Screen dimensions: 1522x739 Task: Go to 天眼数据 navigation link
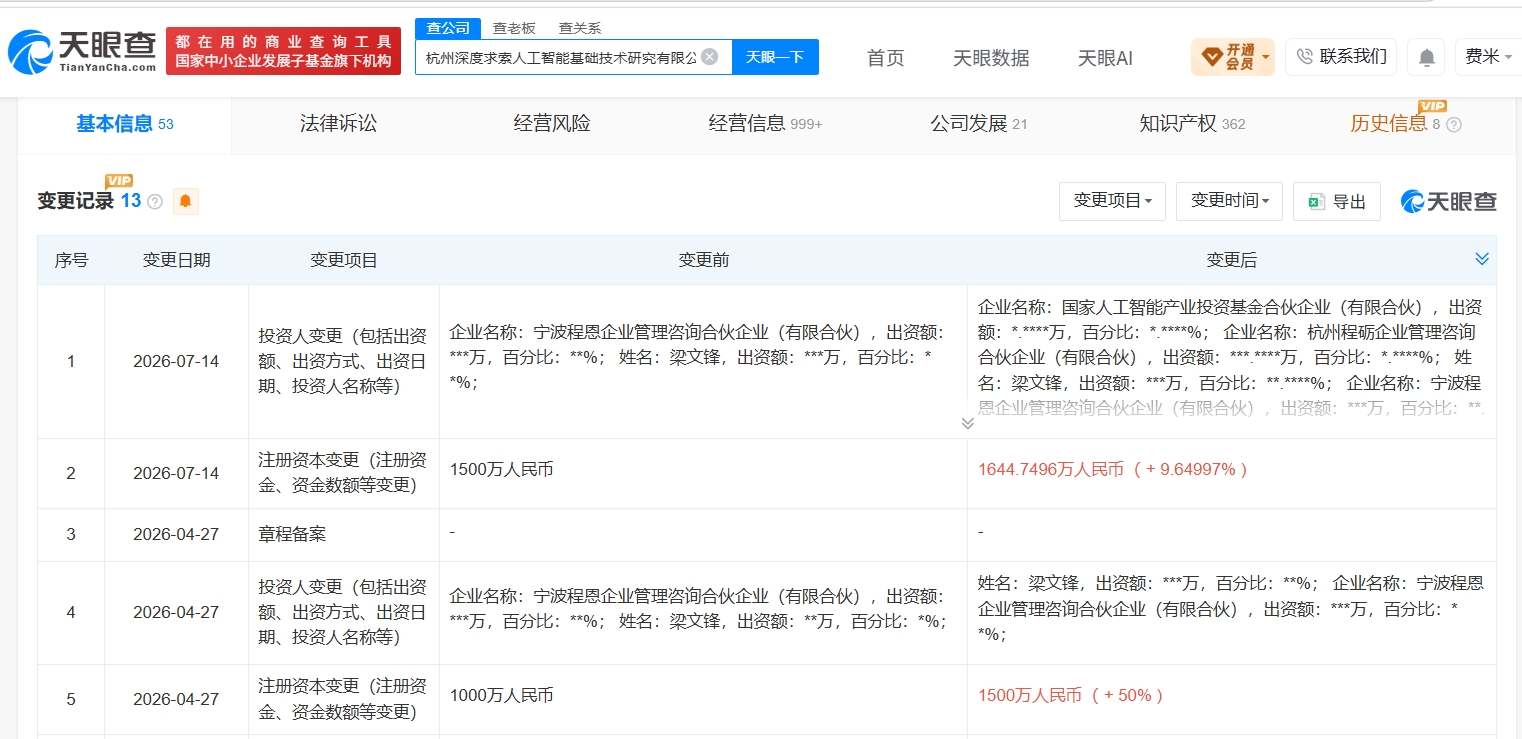991,58
